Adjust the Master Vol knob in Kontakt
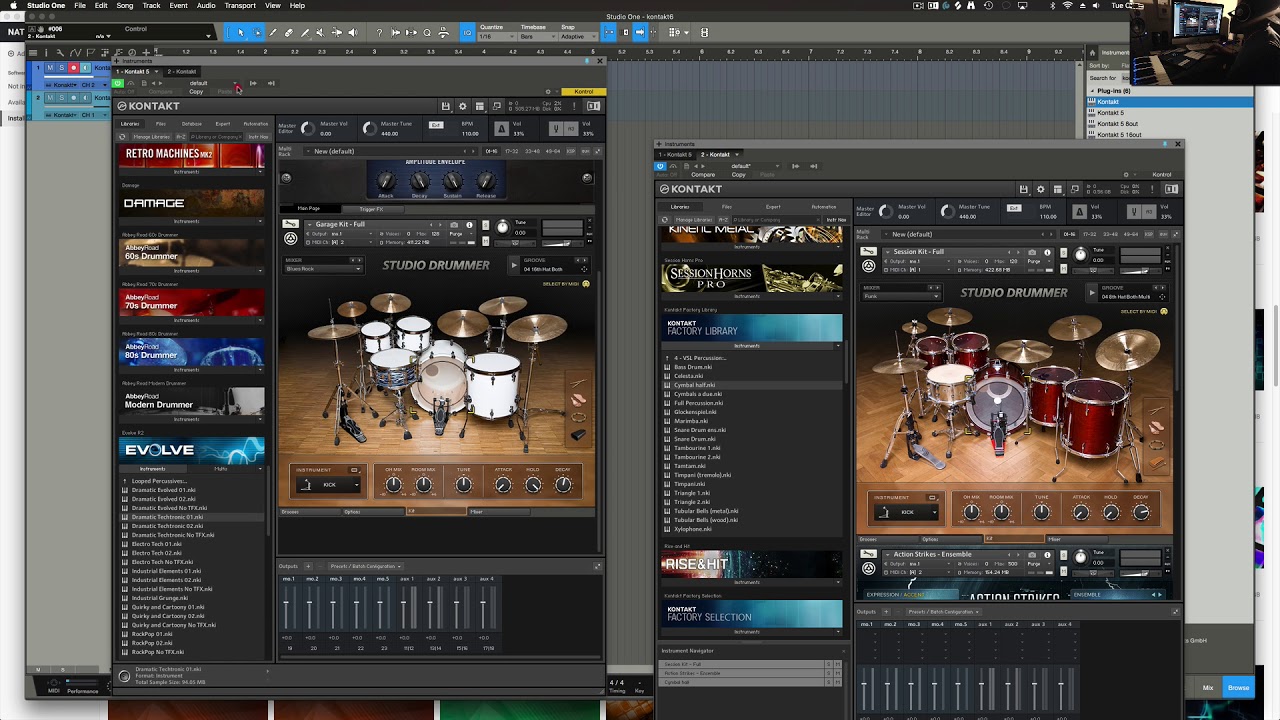The height and width of the screenshot is (720, 1280). click(x=308, y=128)
